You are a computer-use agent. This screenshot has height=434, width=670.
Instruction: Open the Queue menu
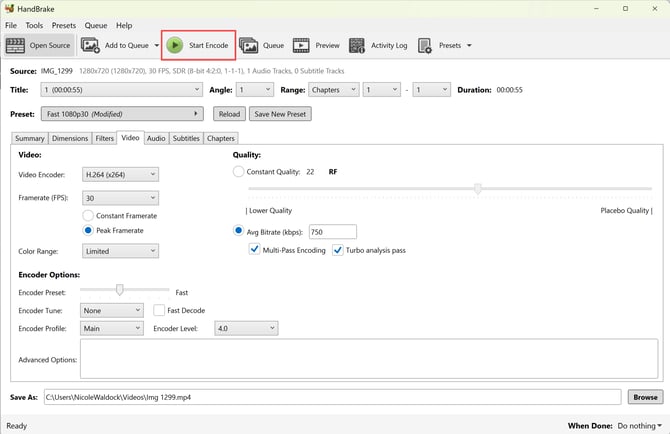96,25
